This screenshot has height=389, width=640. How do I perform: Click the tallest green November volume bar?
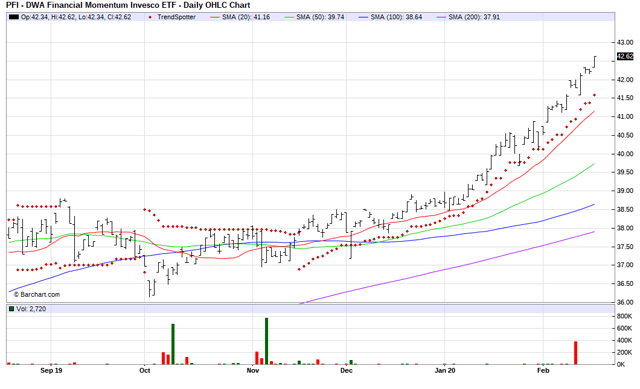[267, 341]
